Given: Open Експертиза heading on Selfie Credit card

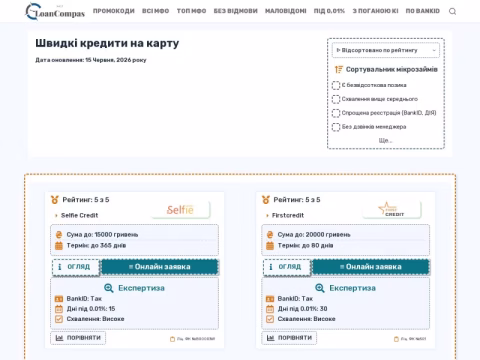Looking at the screenshot, I should tap(141, 288).
